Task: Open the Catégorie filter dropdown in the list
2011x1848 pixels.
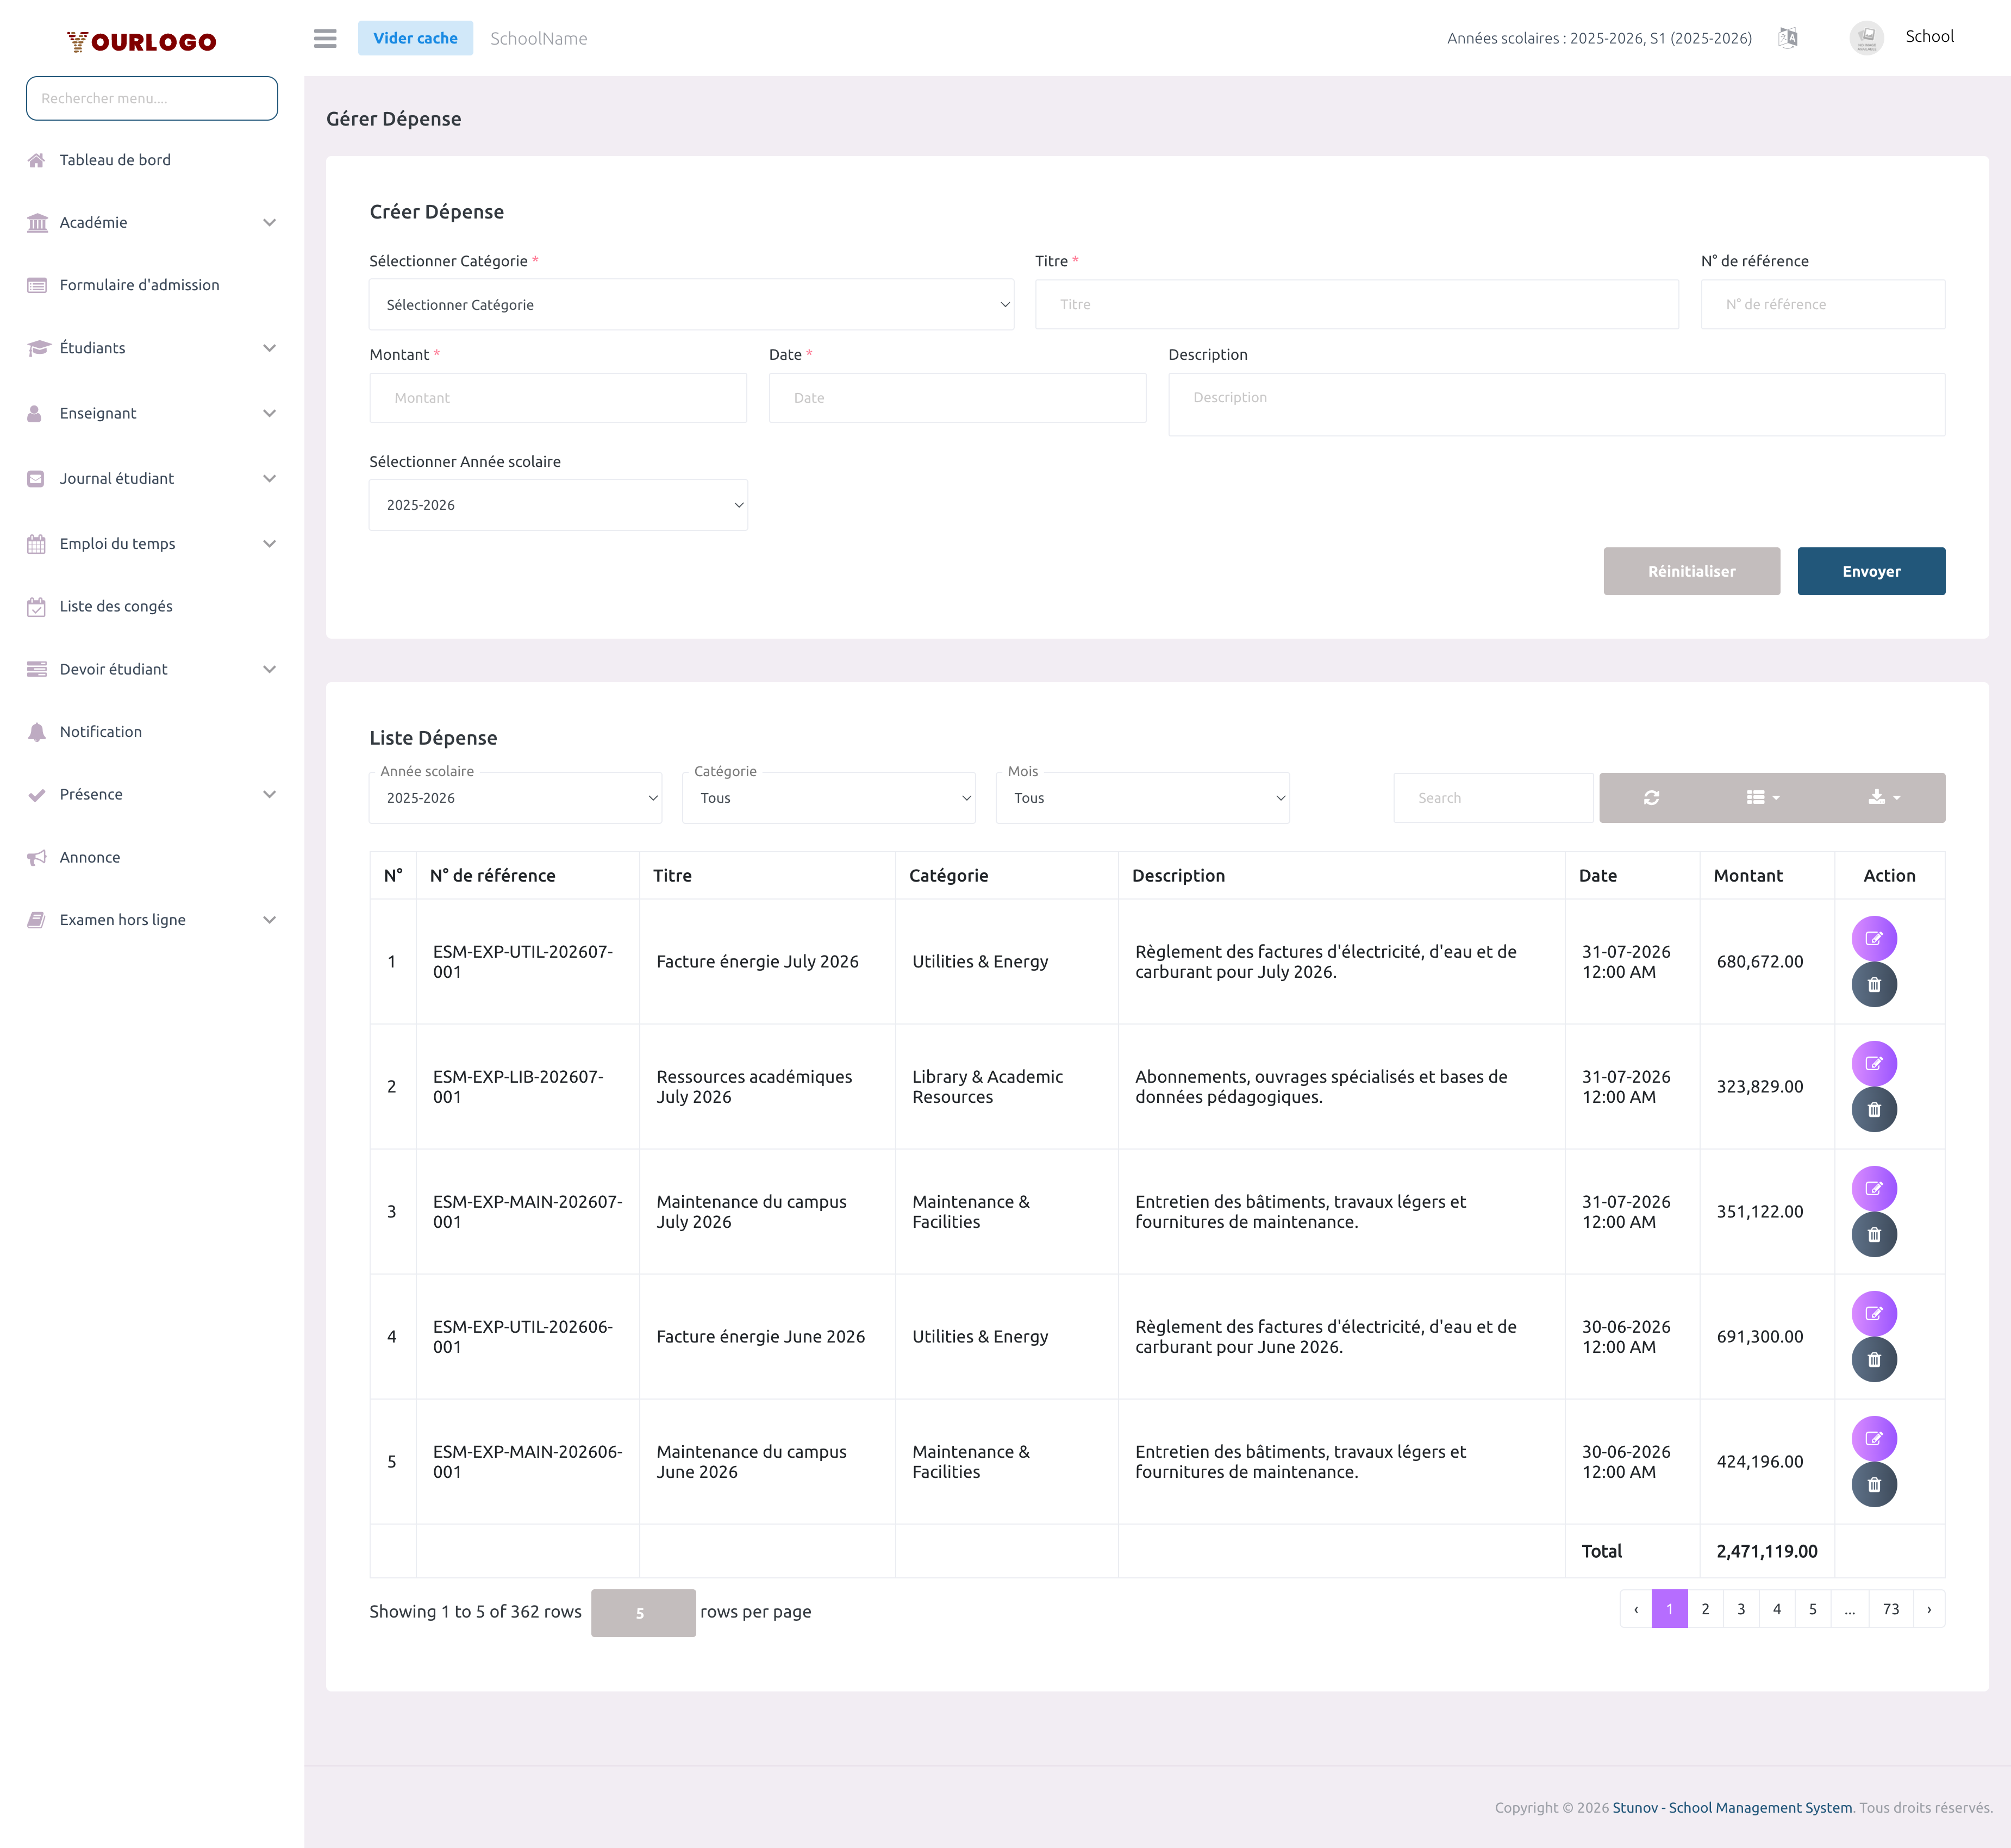Action: click(x=828, y=798)
